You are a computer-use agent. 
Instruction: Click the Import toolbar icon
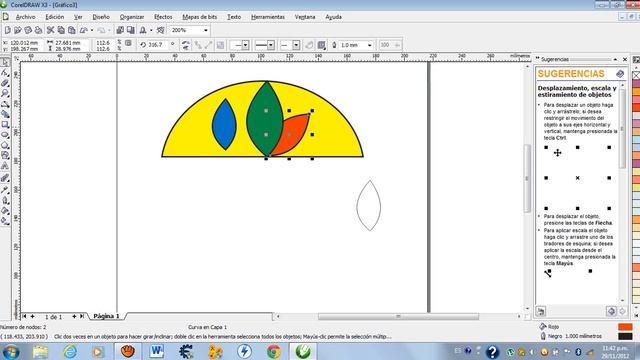120,30
